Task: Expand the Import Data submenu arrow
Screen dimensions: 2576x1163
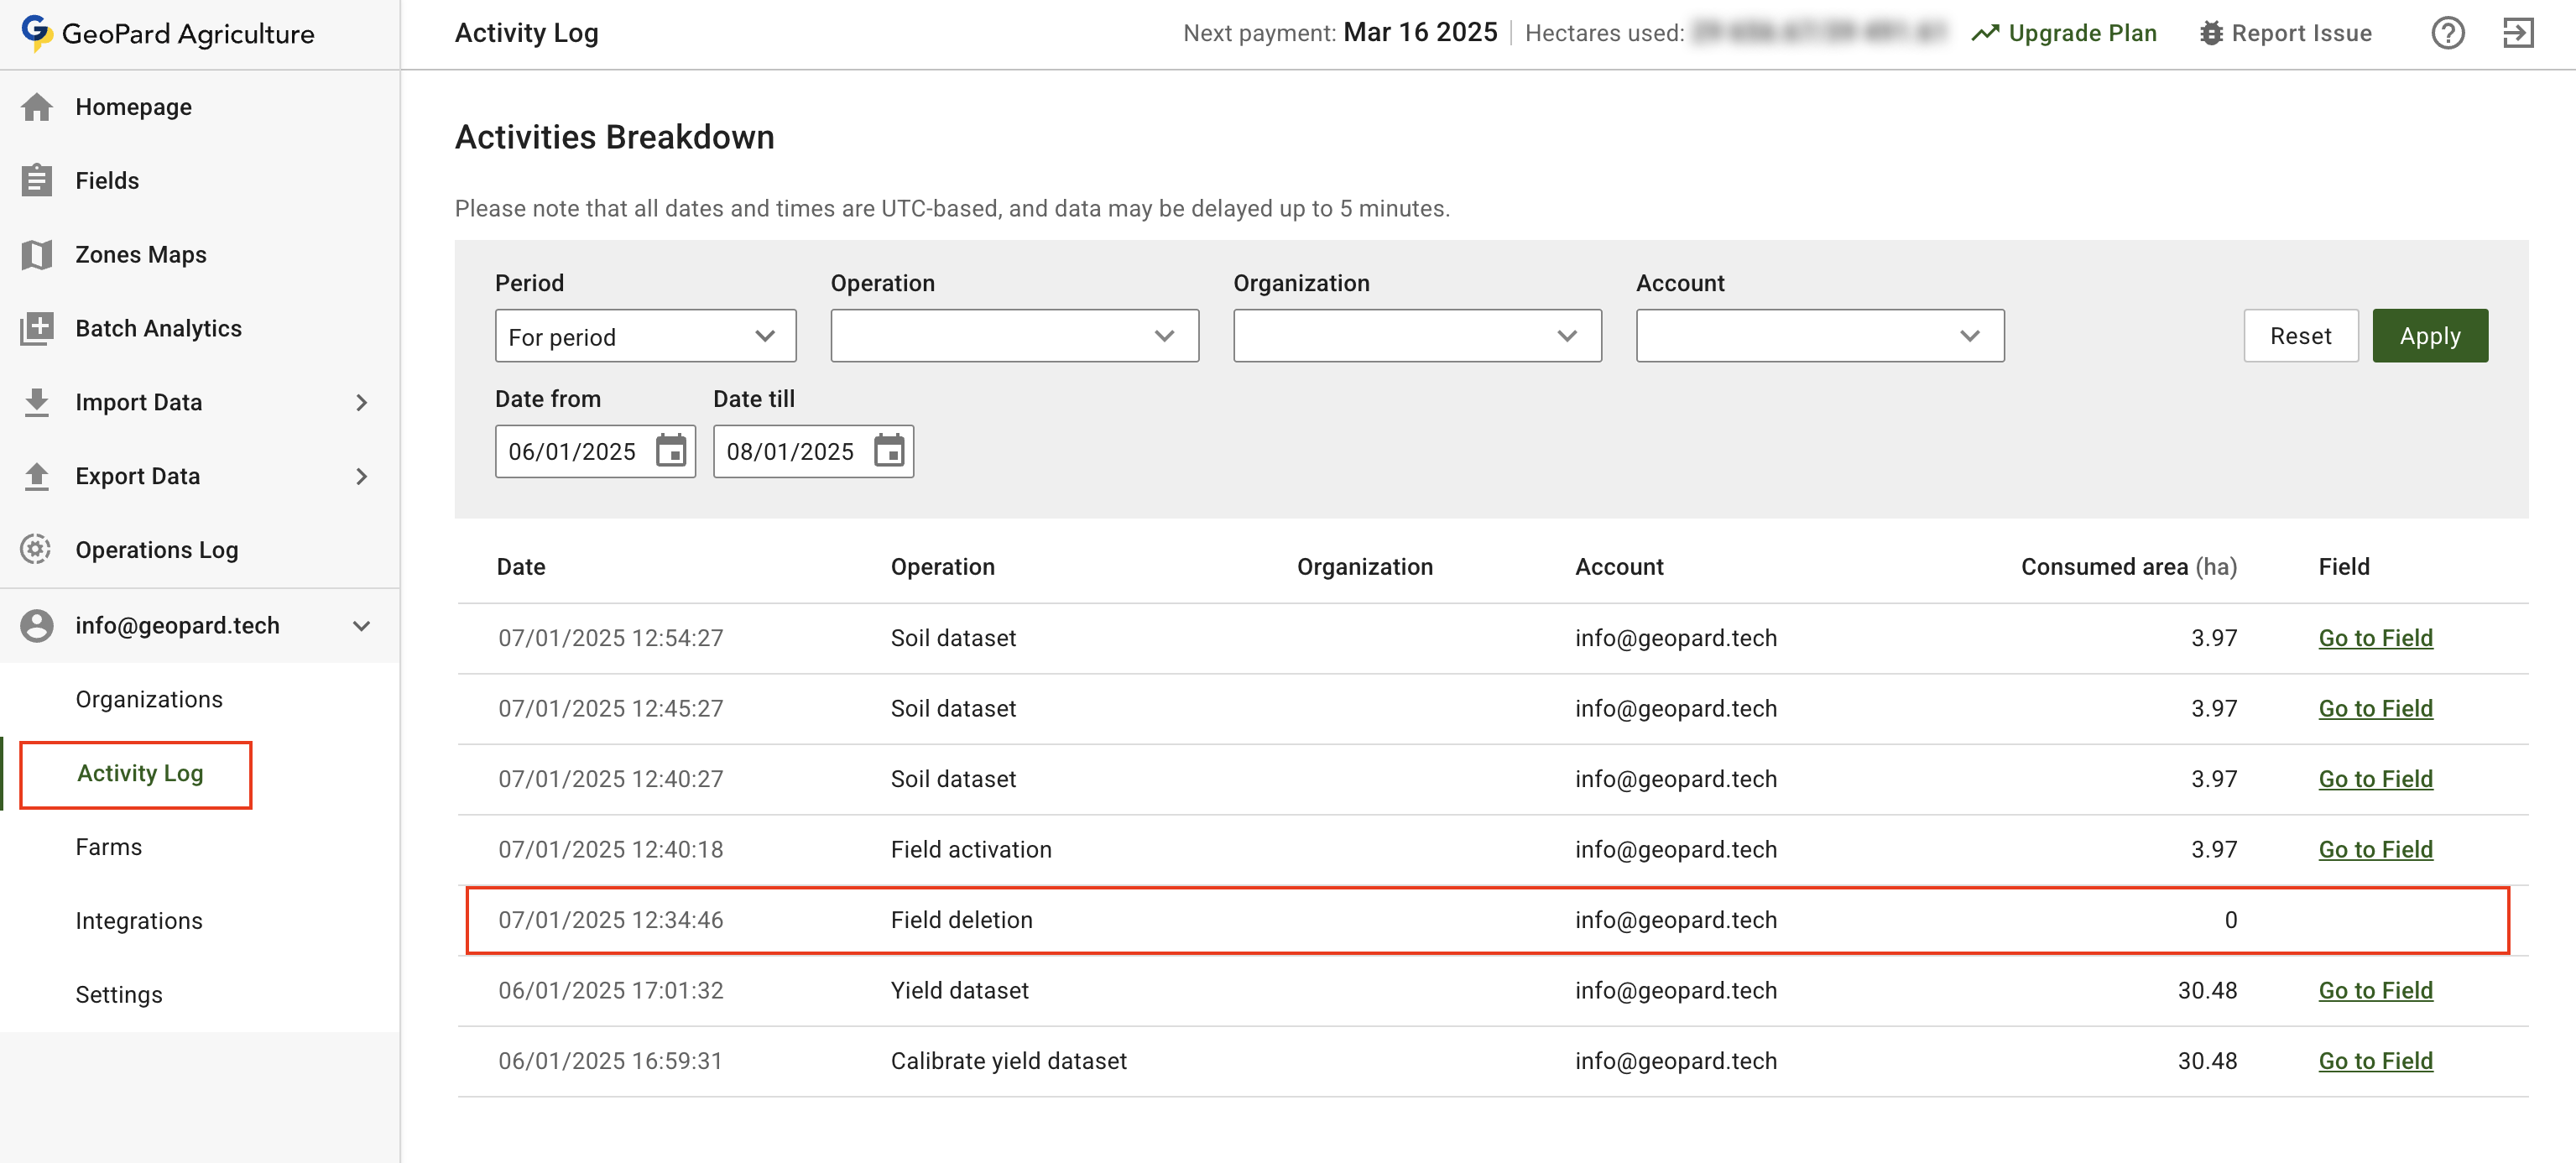Action: pos(361,402)
